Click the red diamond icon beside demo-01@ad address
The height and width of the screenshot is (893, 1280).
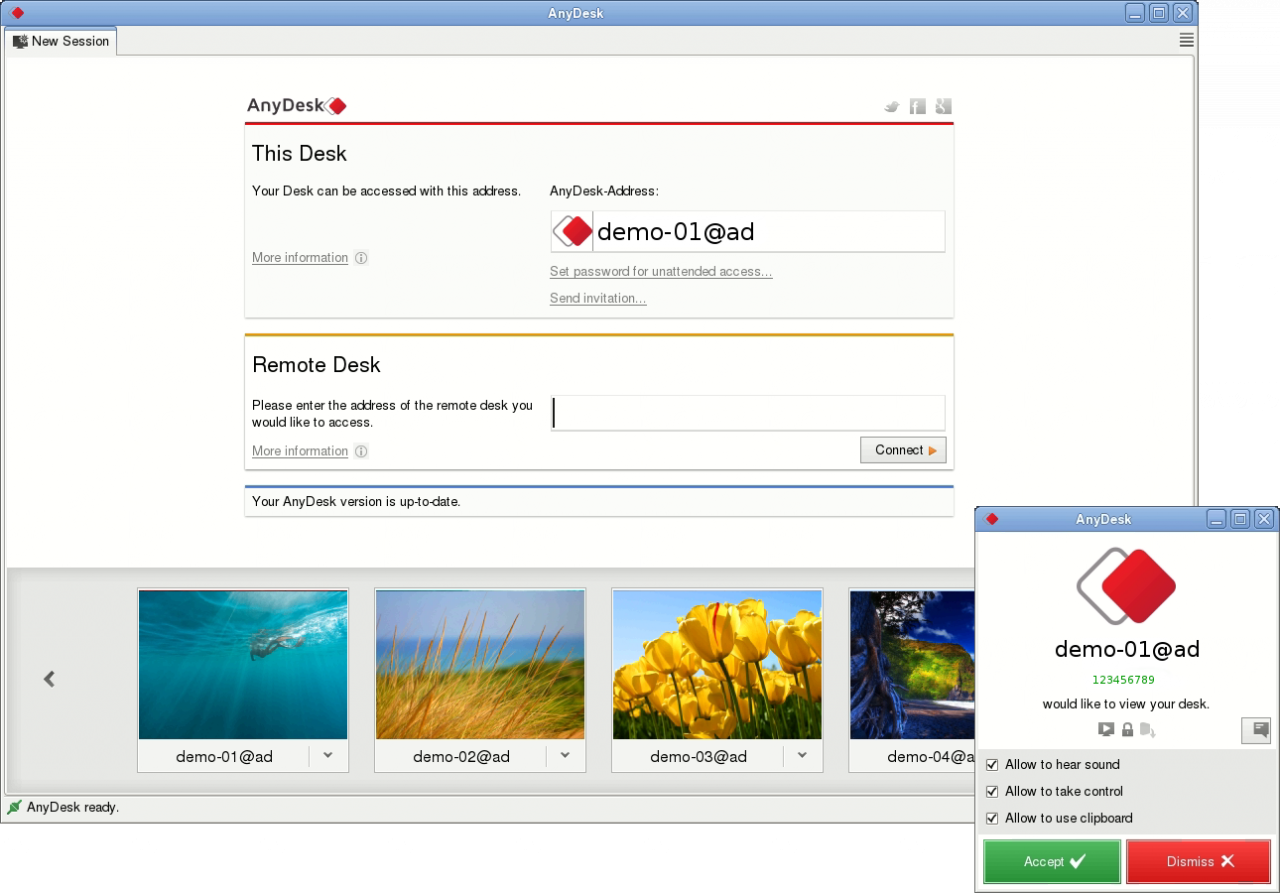(x=573, y=232)
